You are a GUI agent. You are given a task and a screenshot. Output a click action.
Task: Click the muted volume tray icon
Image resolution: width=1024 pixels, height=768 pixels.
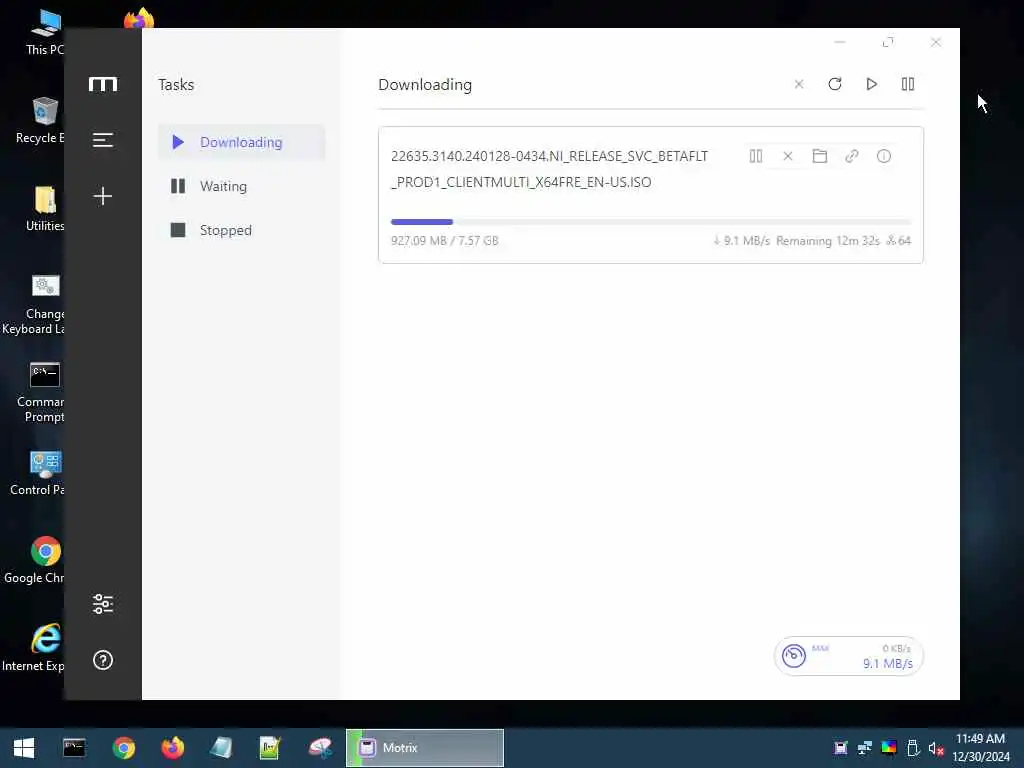click(936, 748)
